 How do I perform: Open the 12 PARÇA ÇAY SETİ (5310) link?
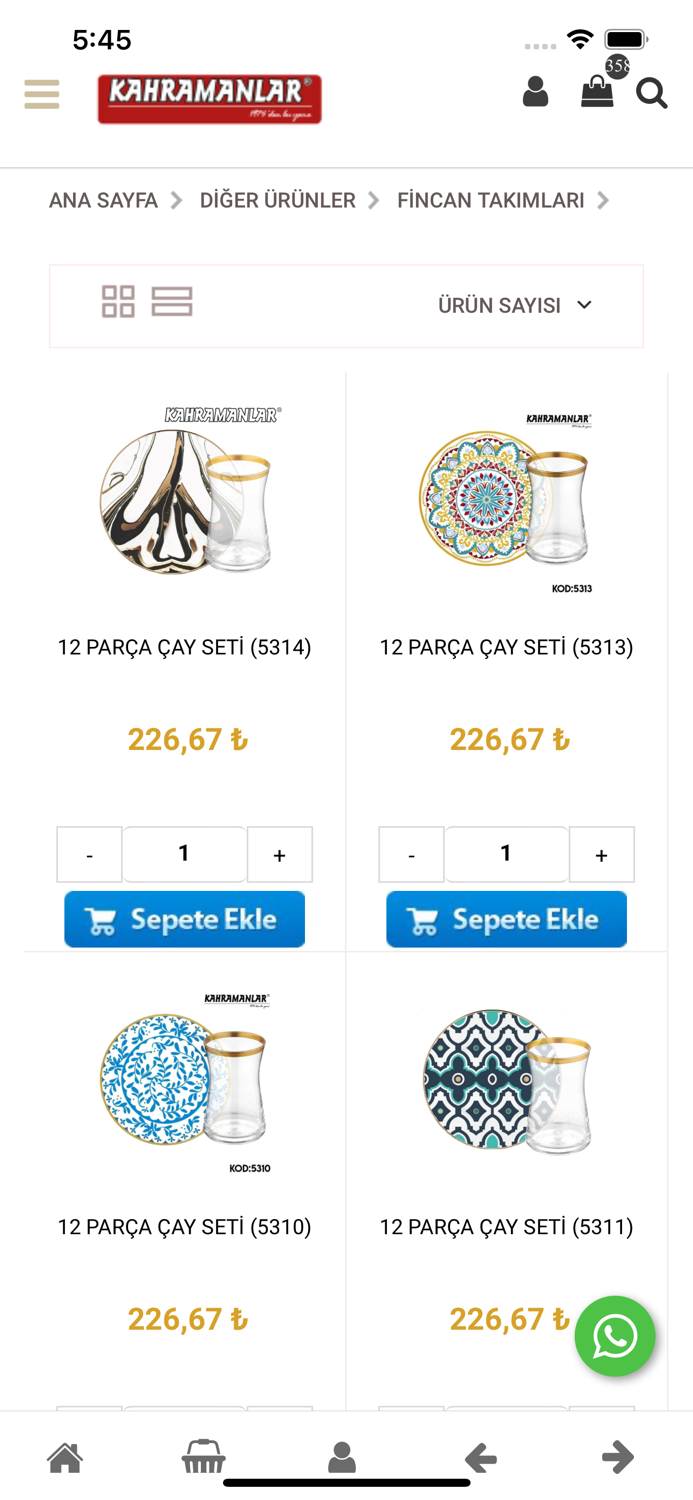tap(184, 1226)
